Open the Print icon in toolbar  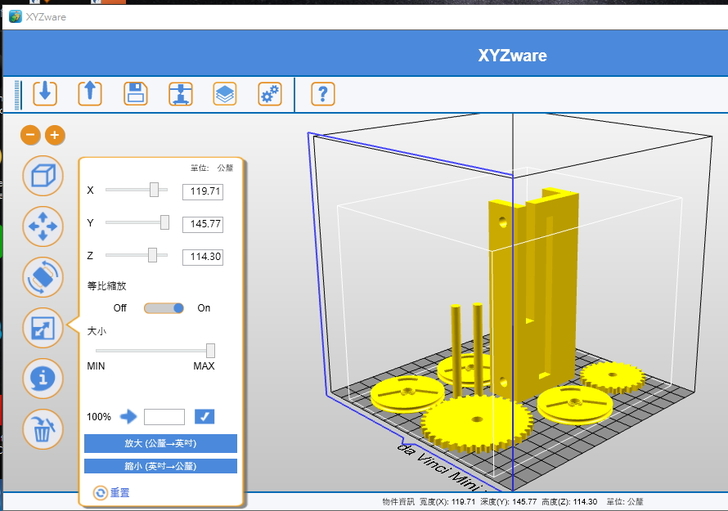coord(180,93)
